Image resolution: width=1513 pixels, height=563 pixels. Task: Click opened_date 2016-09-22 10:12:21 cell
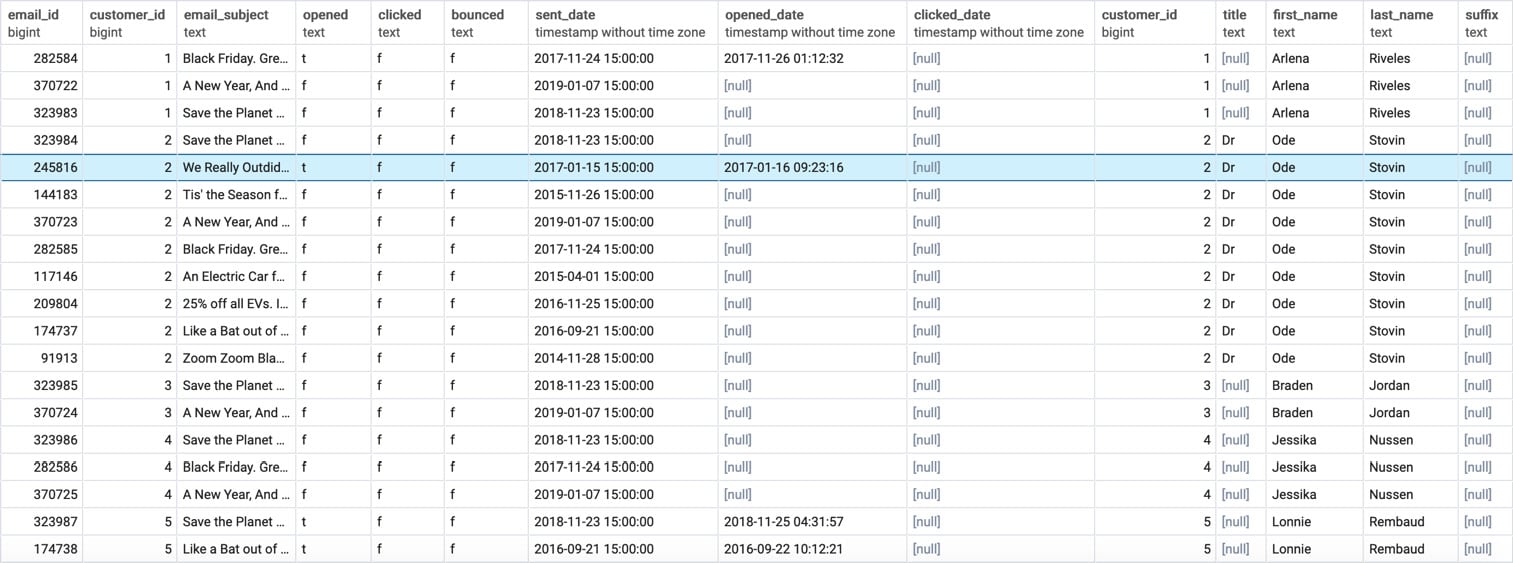[812, 549]
